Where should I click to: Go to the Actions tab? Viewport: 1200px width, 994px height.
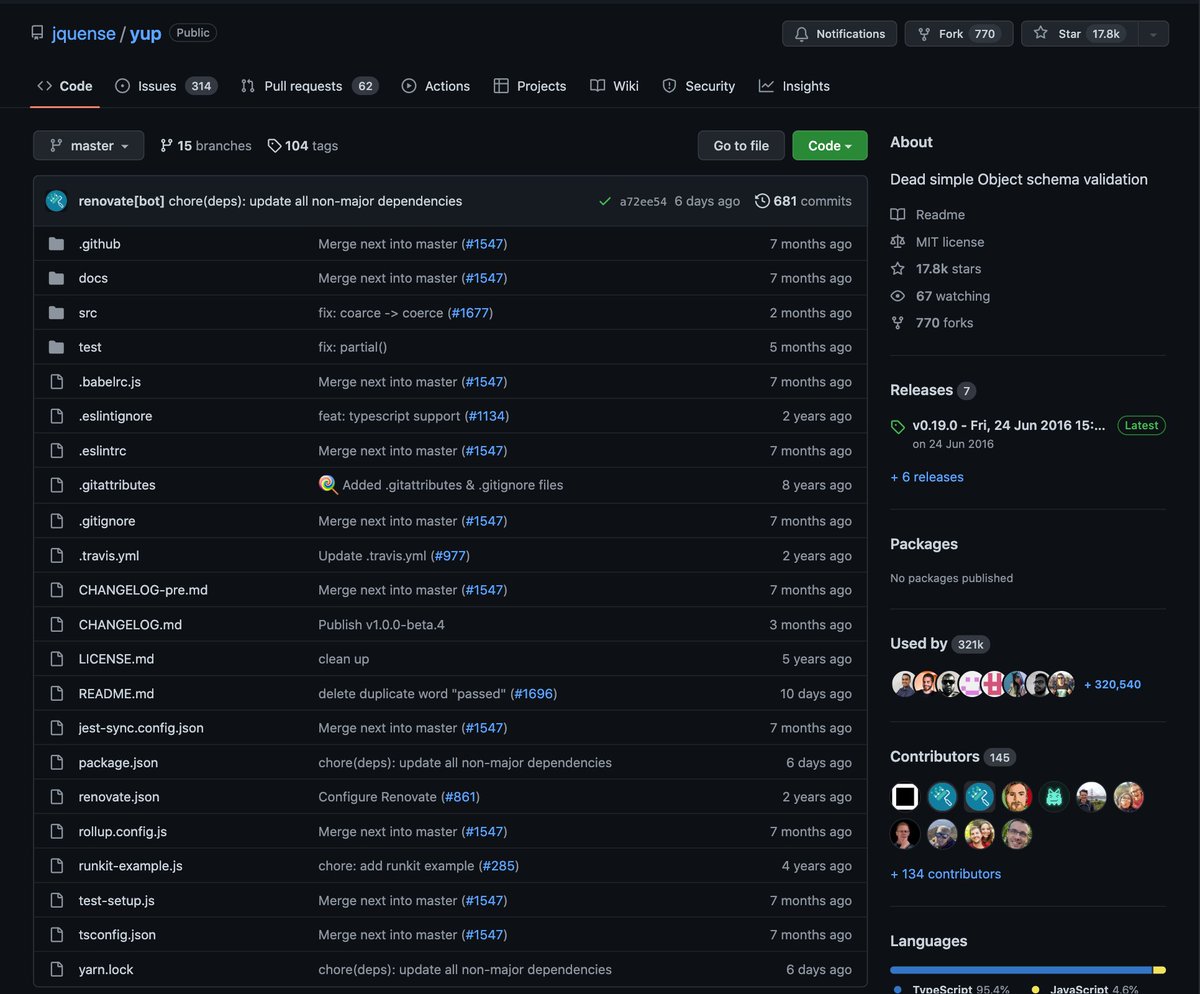435,86
